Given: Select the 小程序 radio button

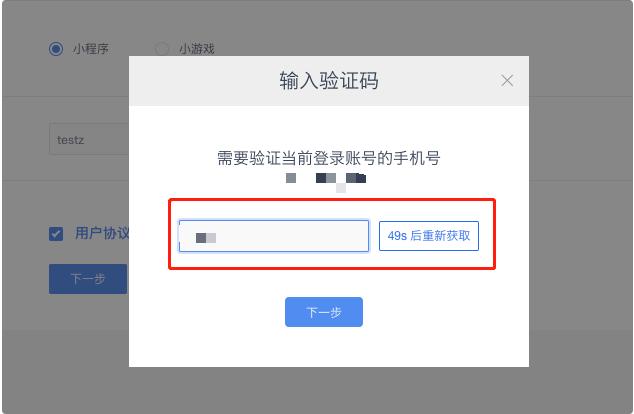Looking at the screenshot, I should coord(56,49).
